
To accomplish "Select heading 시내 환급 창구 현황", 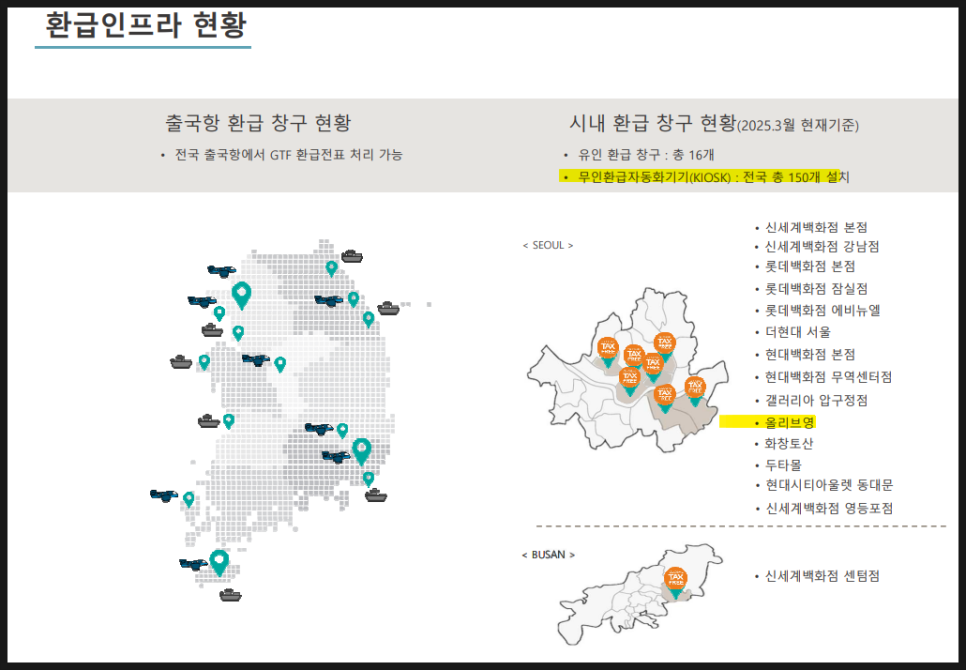I will (x=652, y=123).
